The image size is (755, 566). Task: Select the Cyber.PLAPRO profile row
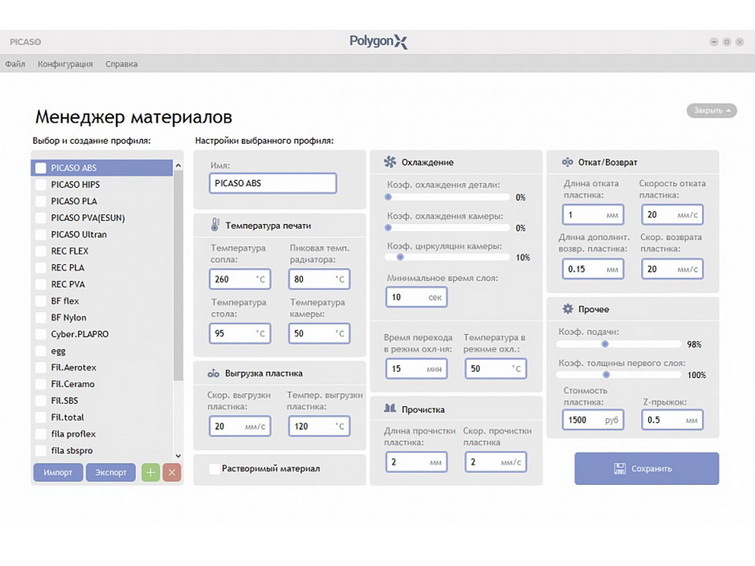click(x=102, y=334)
